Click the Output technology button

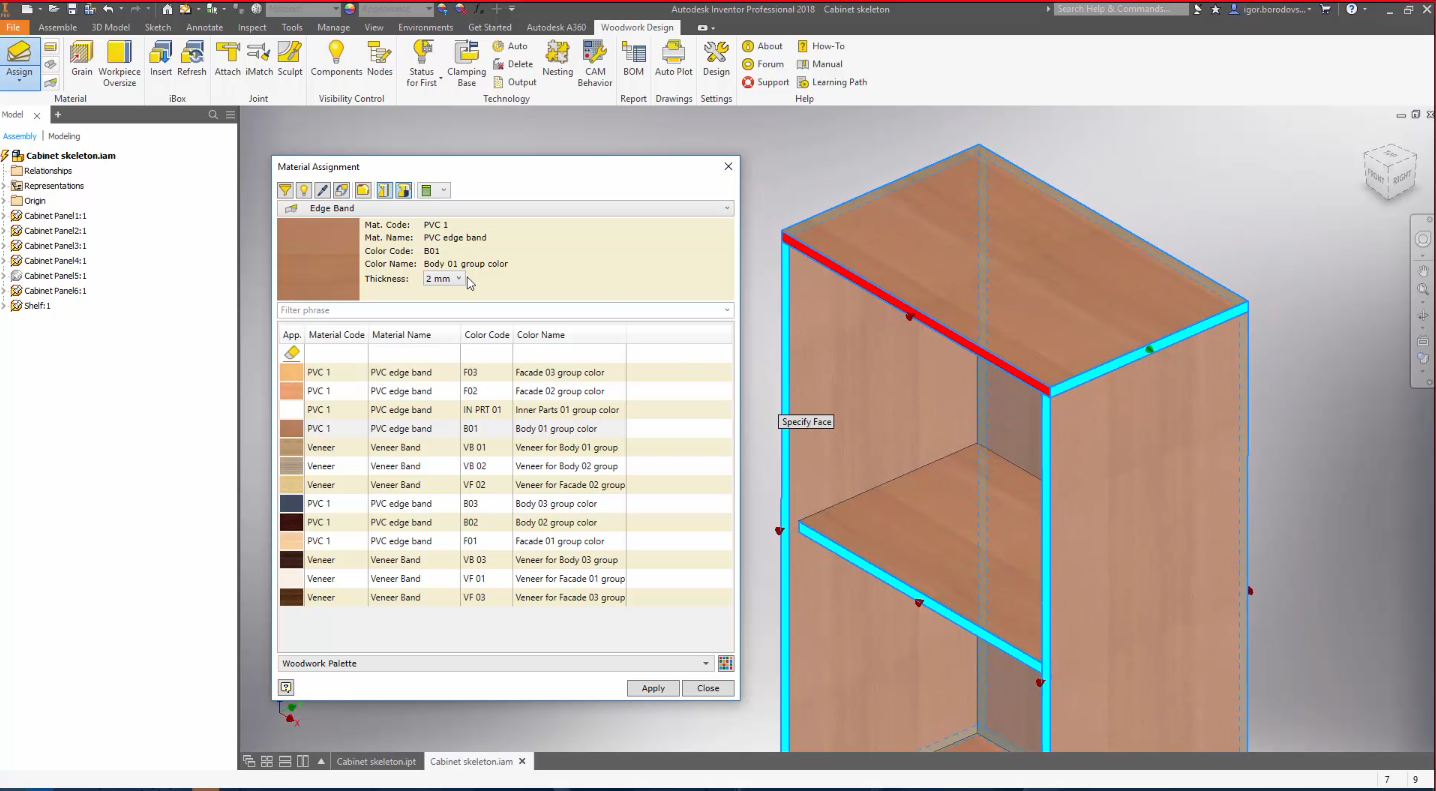(x=515, y=82)
